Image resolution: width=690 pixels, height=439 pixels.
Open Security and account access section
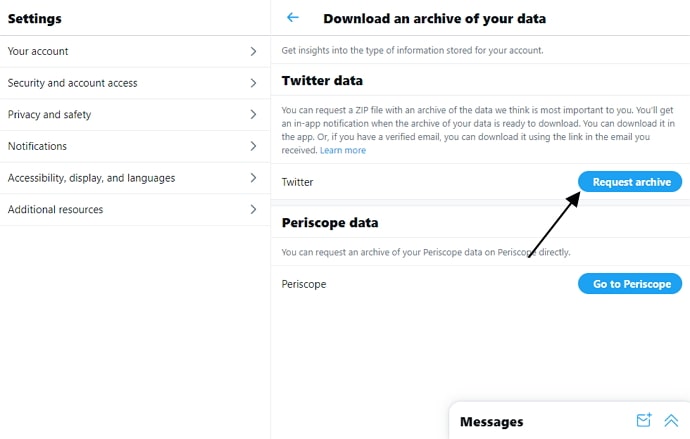[x=135, y=83]
